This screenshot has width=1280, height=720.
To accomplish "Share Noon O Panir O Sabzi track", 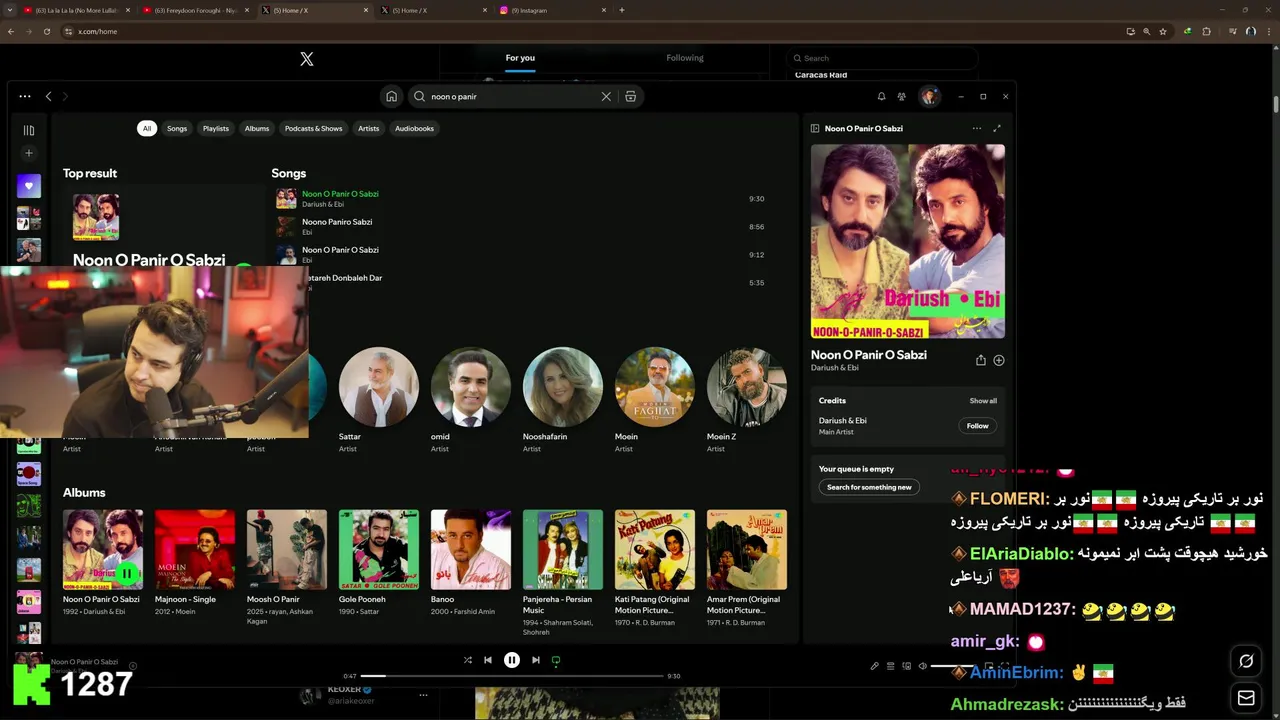I will coord(981,360).
